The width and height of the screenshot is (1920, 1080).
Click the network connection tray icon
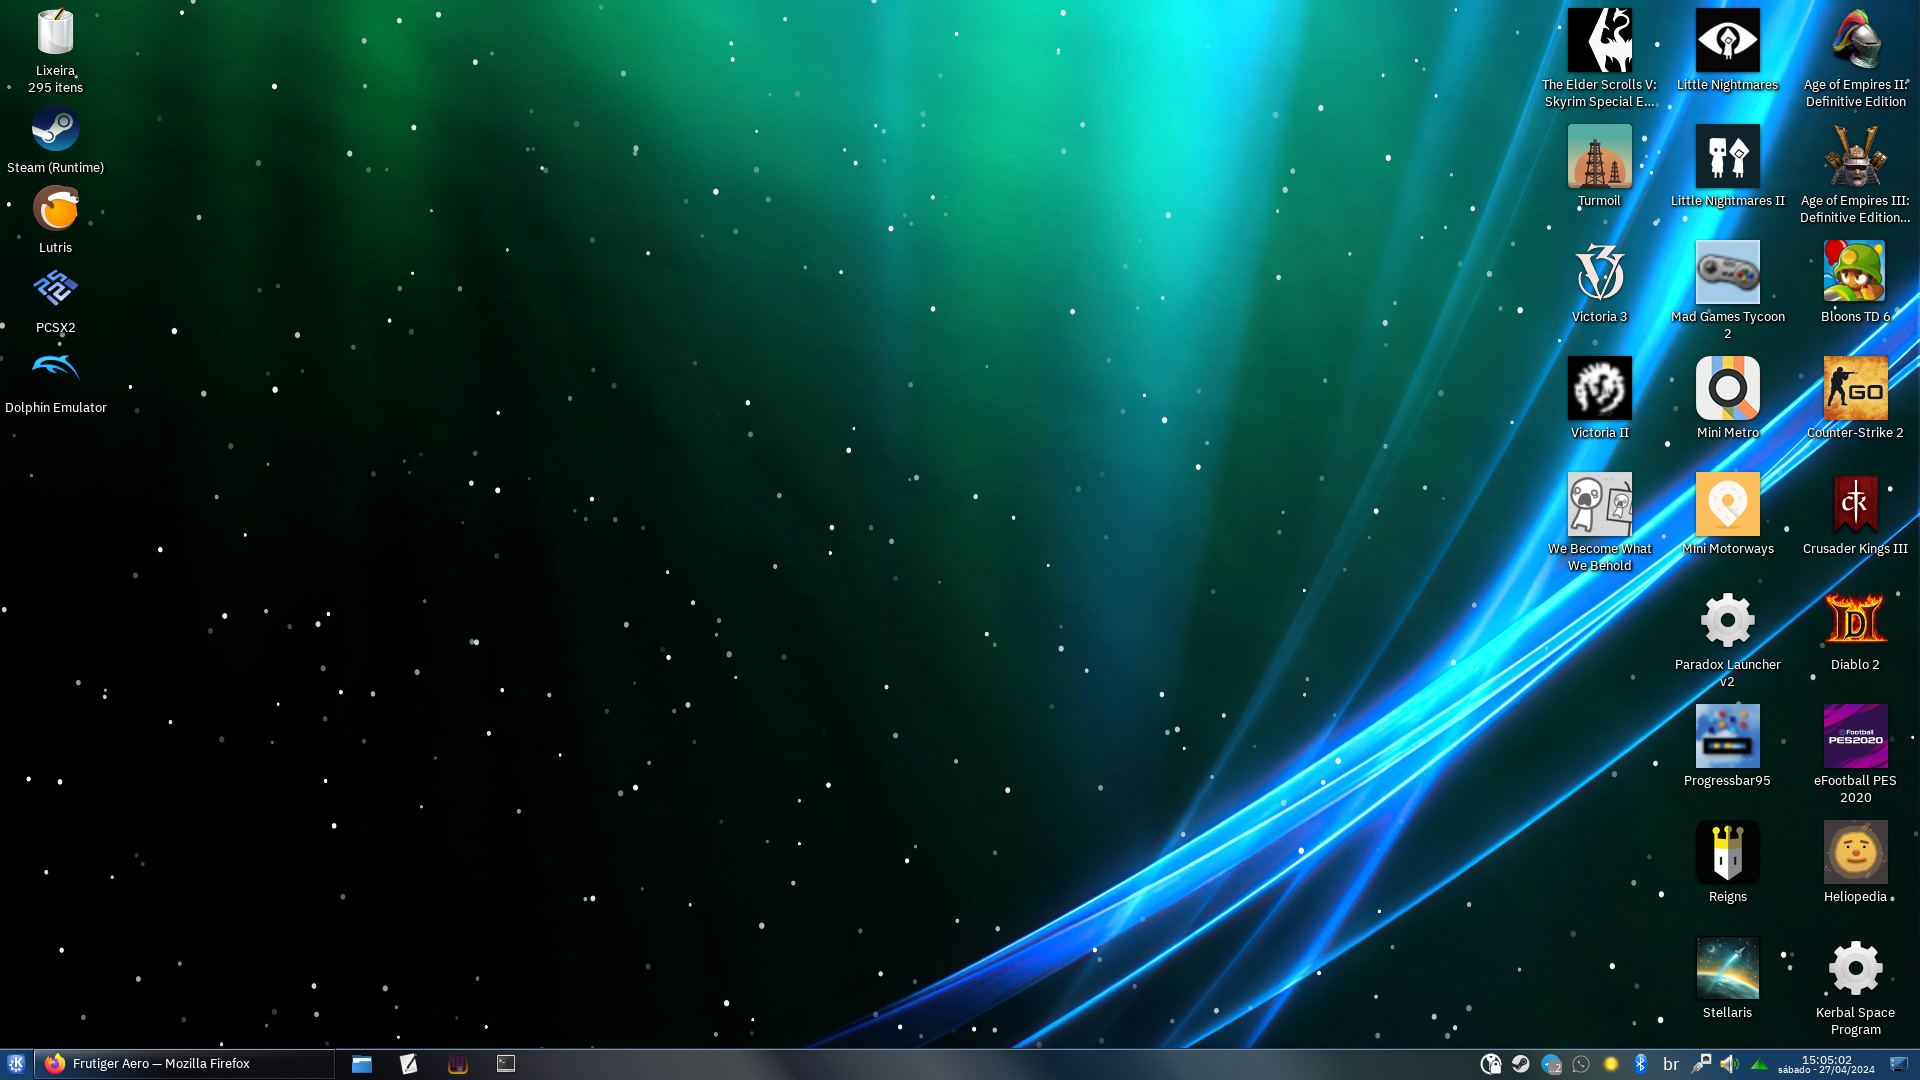point(1700,1064)
